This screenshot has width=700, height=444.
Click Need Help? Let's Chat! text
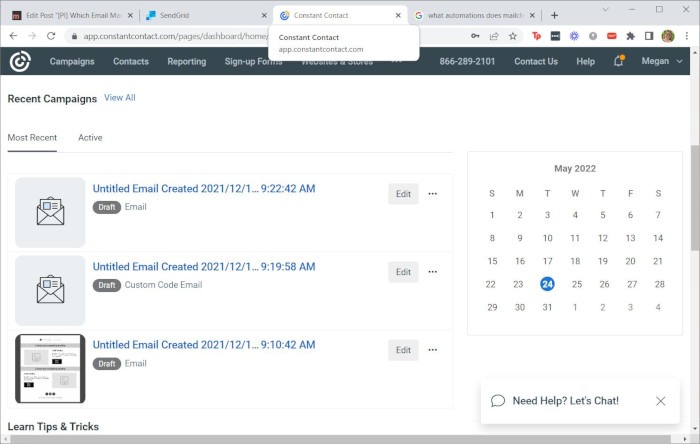pos(566,401)
